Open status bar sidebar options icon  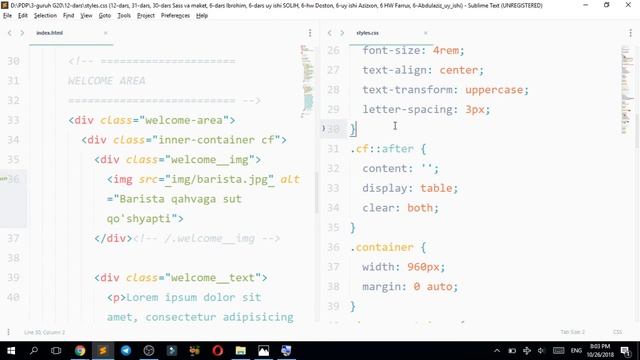pyautogui.click(x=8, y=332)
